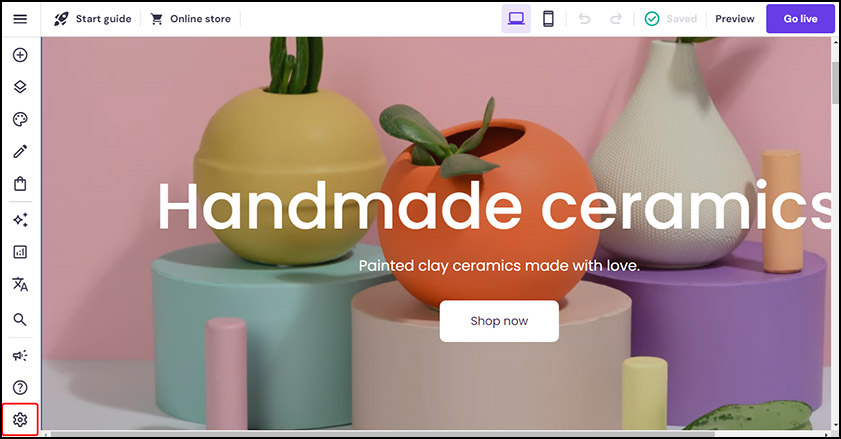The image size is (841, 439).
Task: Open website styles palette icon
Action: (x=20, y=119)
